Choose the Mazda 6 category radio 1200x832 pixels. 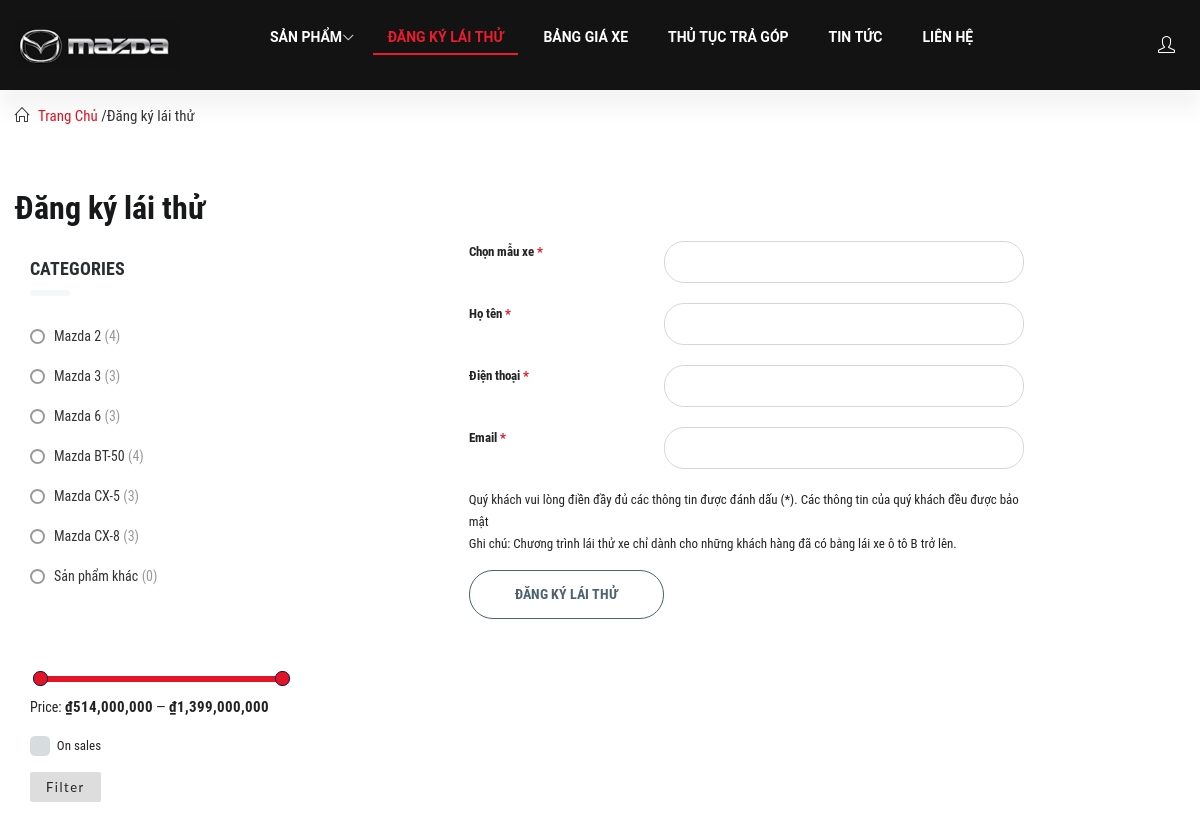(38, 416)
